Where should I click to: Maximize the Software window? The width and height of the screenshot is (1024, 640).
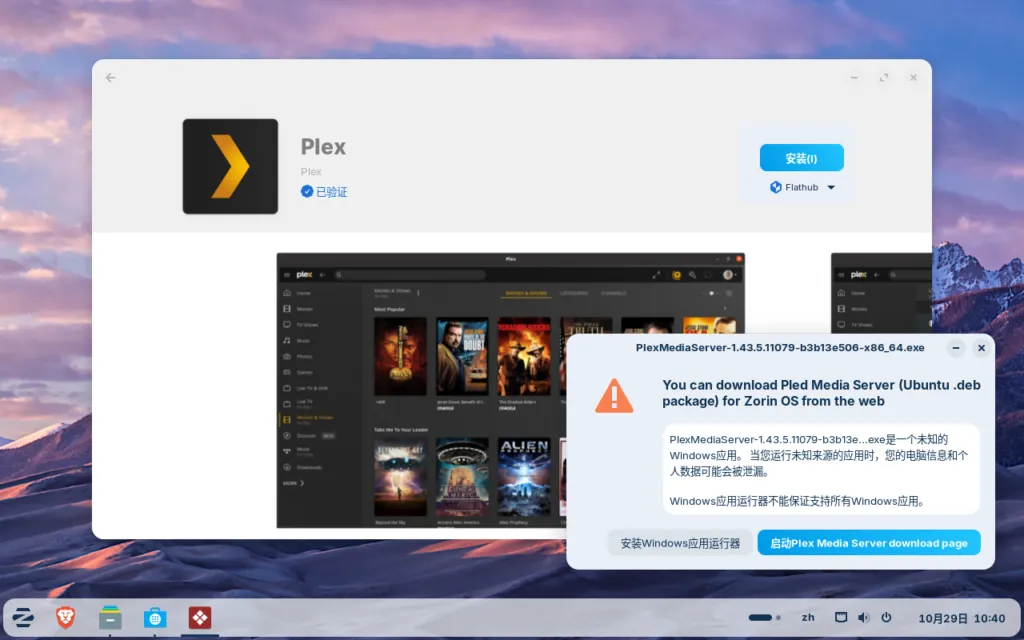point(884,78)
